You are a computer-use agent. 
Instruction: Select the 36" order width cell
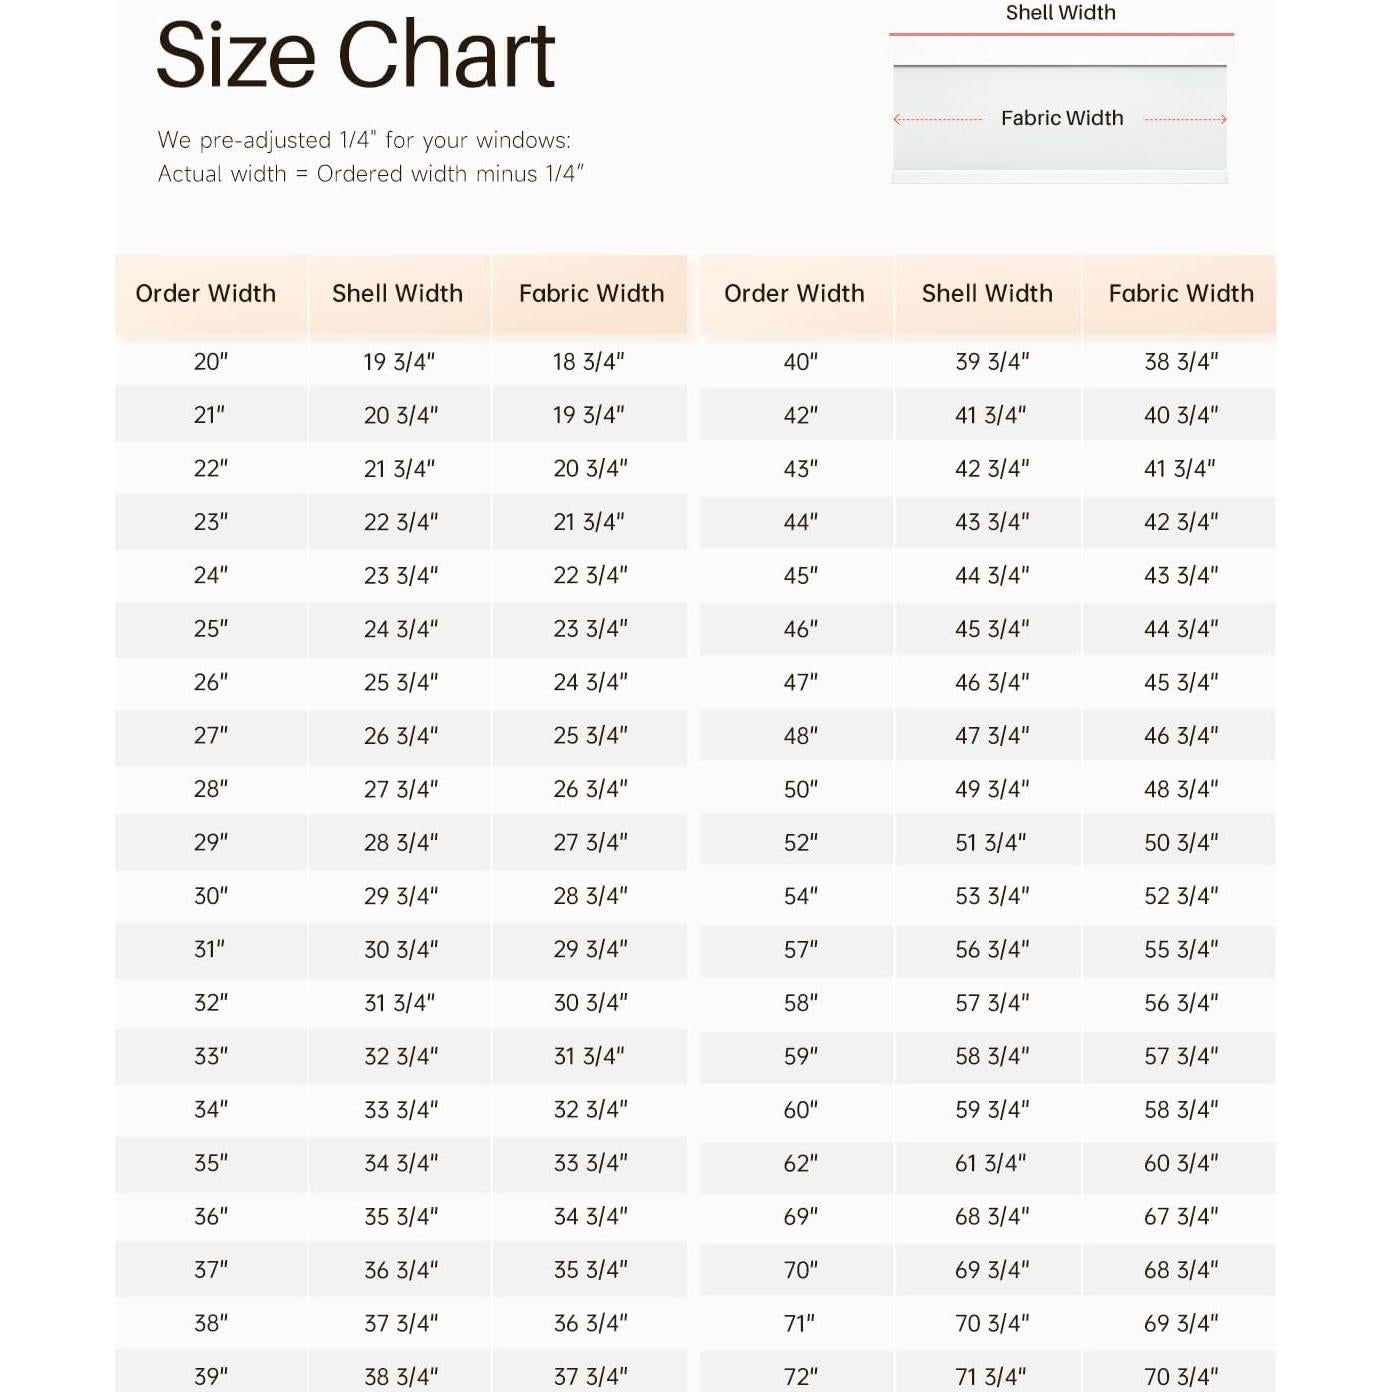pyautogui.click(x=210, y=1216)
